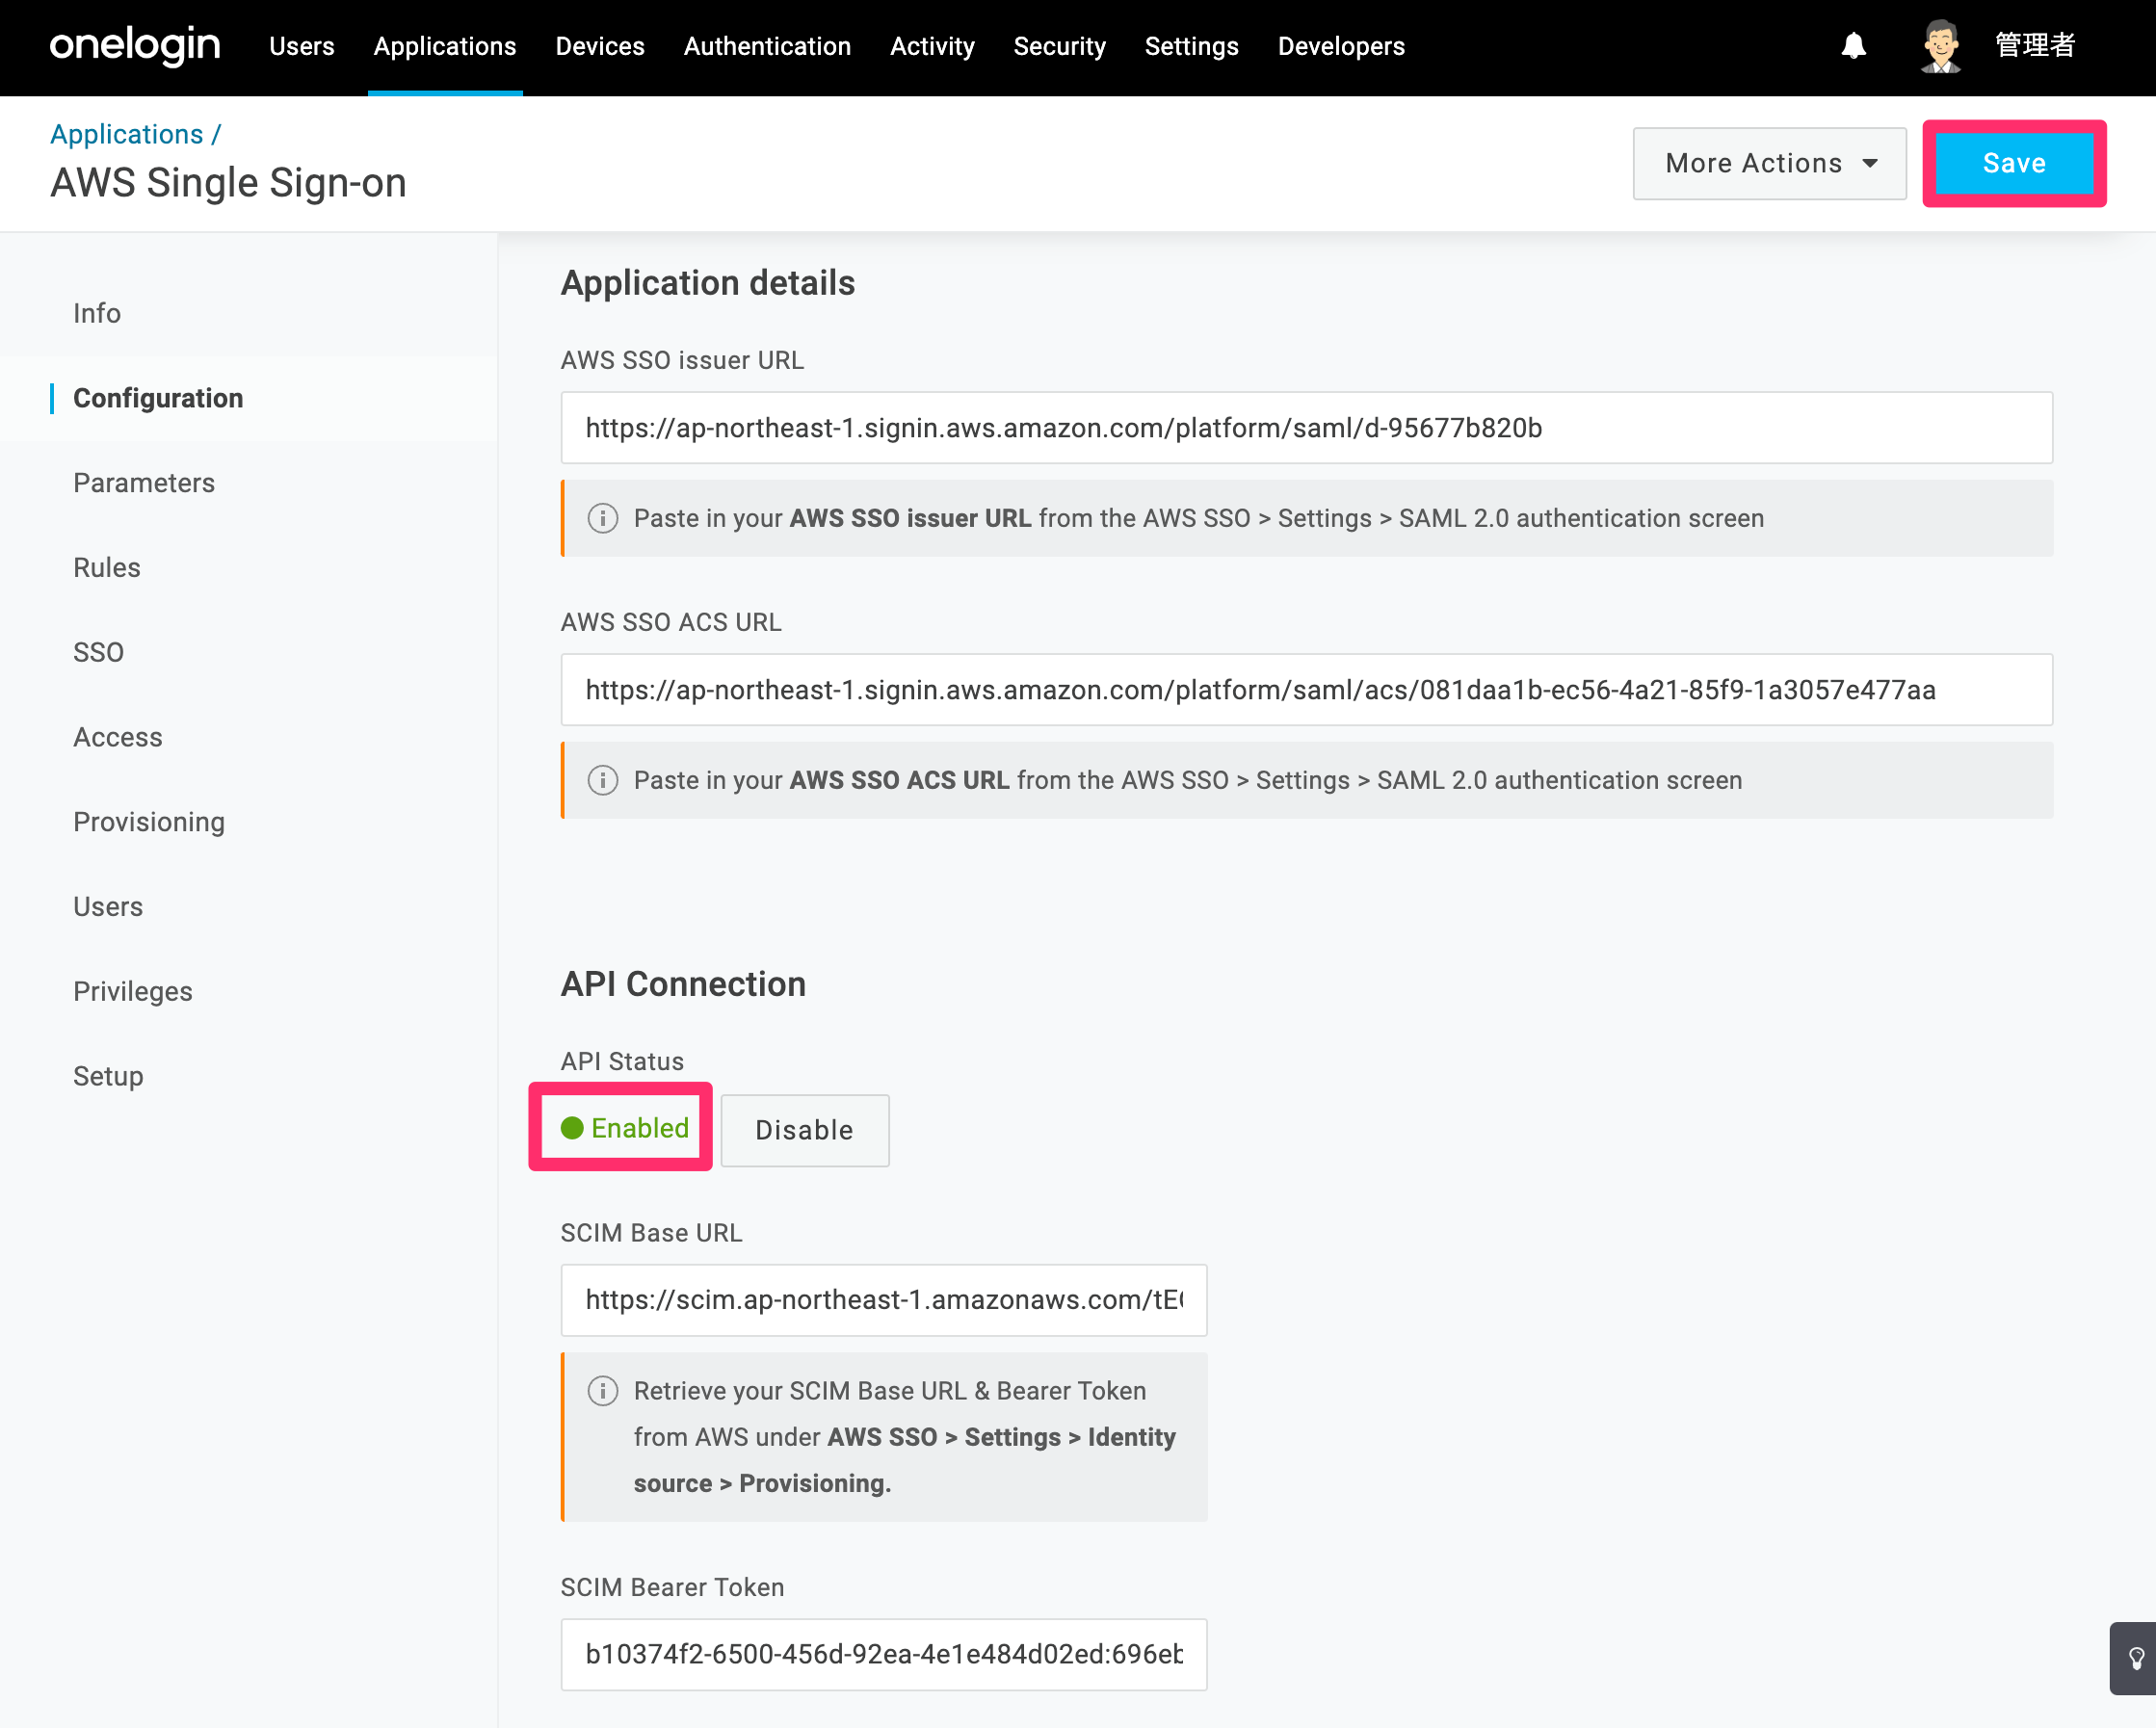Open the Settings top menu
This screenshot has width=2156, height=1728.
coord(1191,46)
